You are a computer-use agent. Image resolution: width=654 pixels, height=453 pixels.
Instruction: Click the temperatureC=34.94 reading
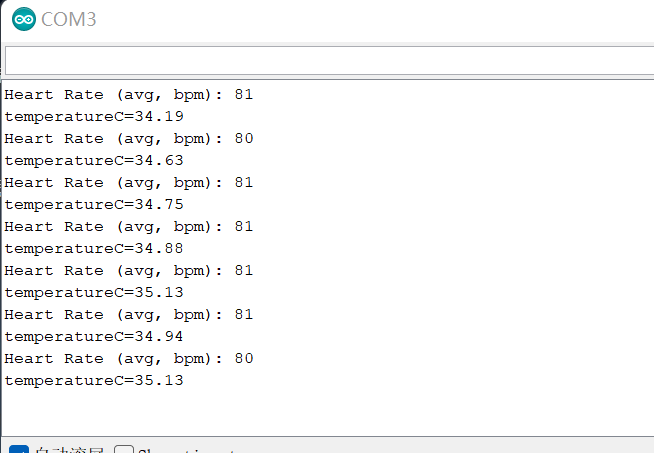click(x=94, y=337)
